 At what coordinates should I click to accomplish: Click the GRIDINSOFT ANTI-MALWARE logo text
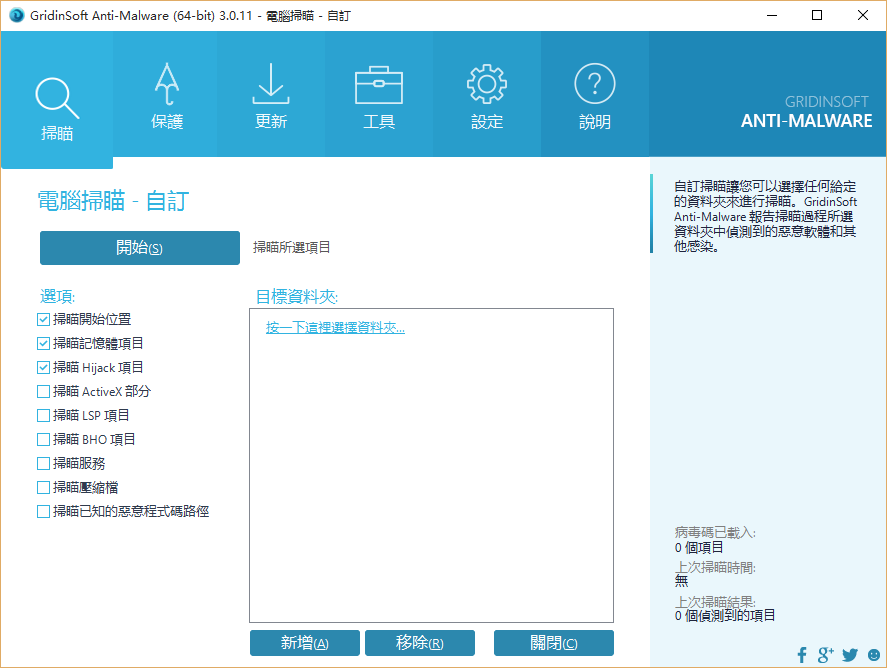pyautogui.click(x=806, y=112)
